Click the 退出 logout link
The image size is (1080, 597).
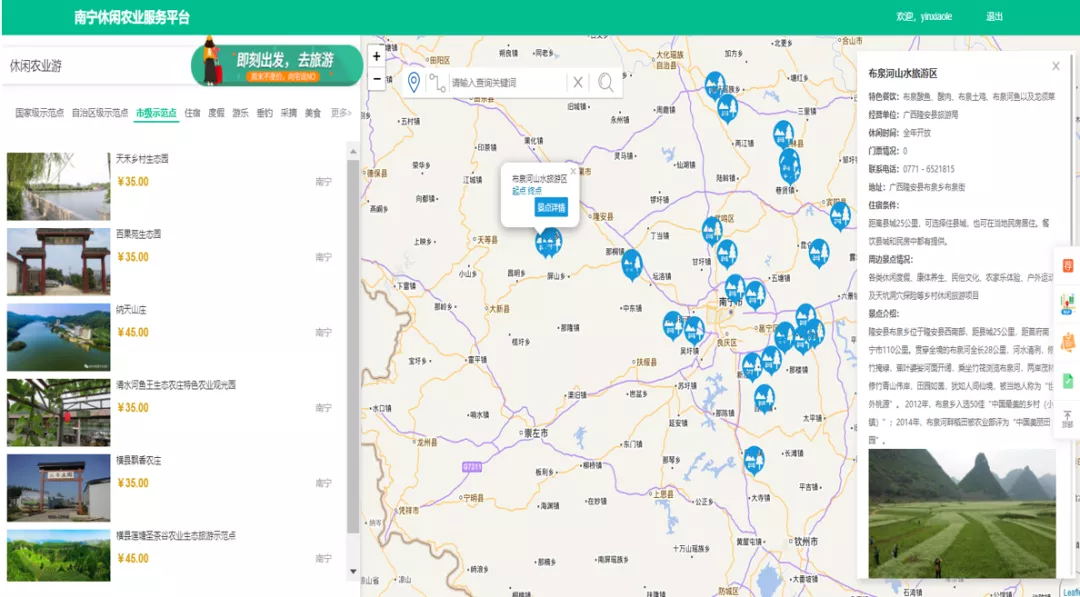click(994, 17)
